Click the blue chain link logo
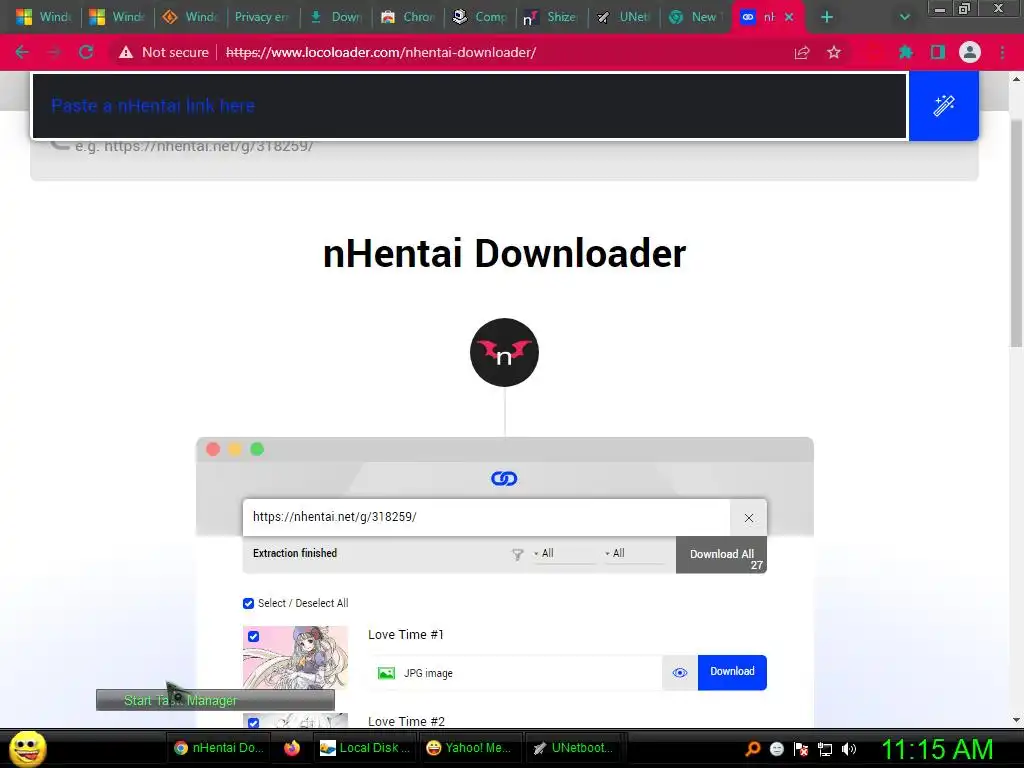Image resolution: width=1024 pixels, height=768 pixels. 504,479
